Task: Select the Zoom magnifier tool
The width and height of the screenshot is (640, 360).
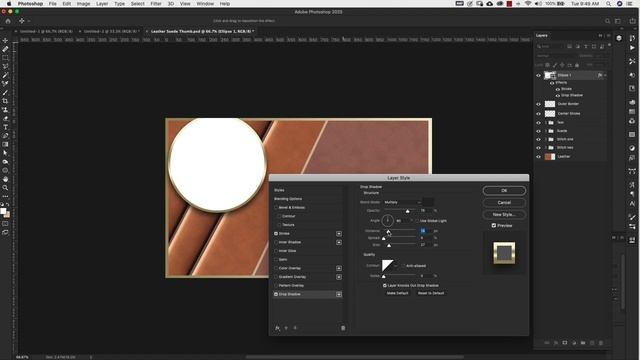Action: [5, 188]
